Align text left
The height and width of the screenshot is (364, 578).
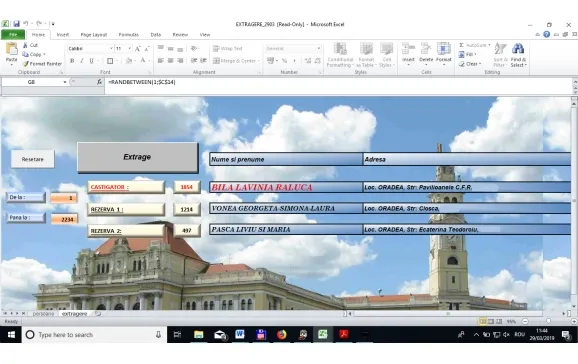161,60
